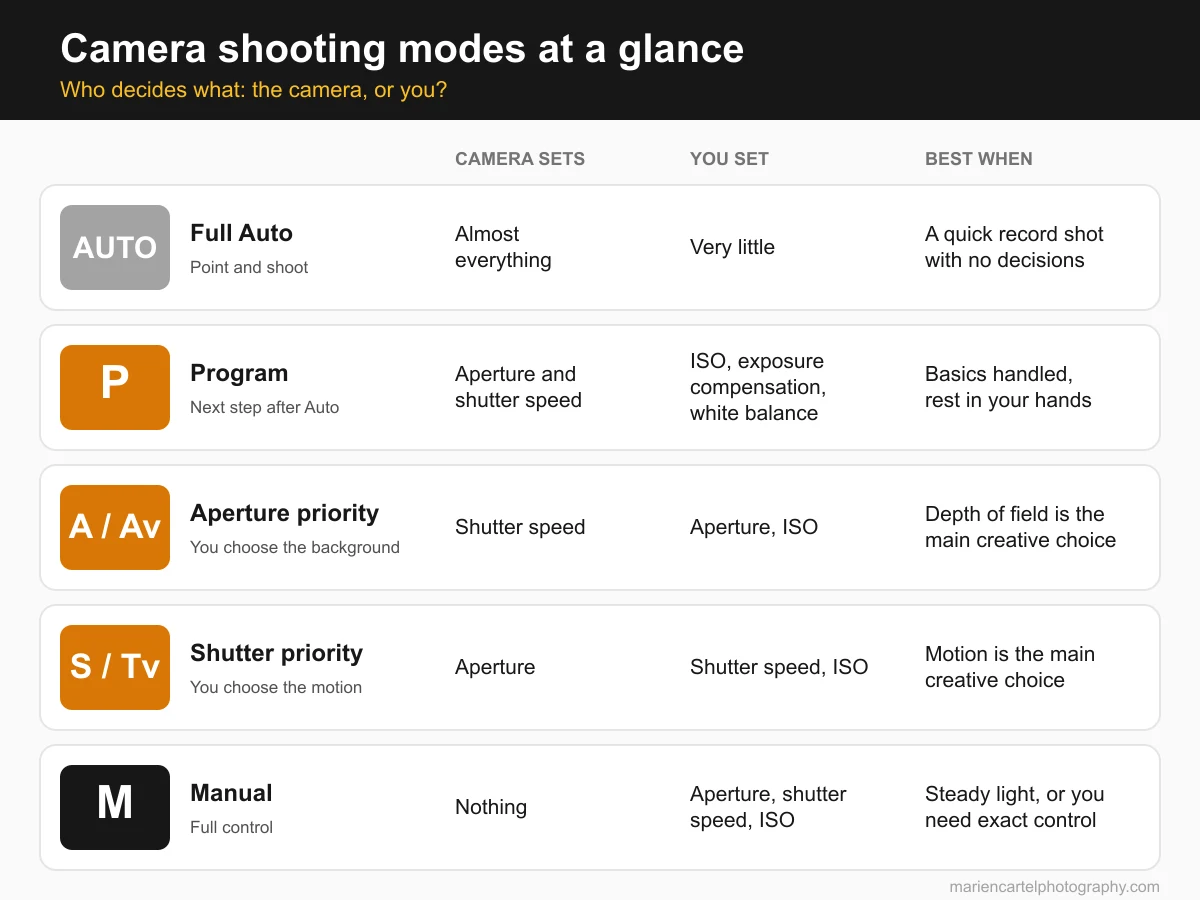This screenshot has height=900, width=1200.
Task: Click the 'BEST WHEN' column header
Action: pos(979,159)
